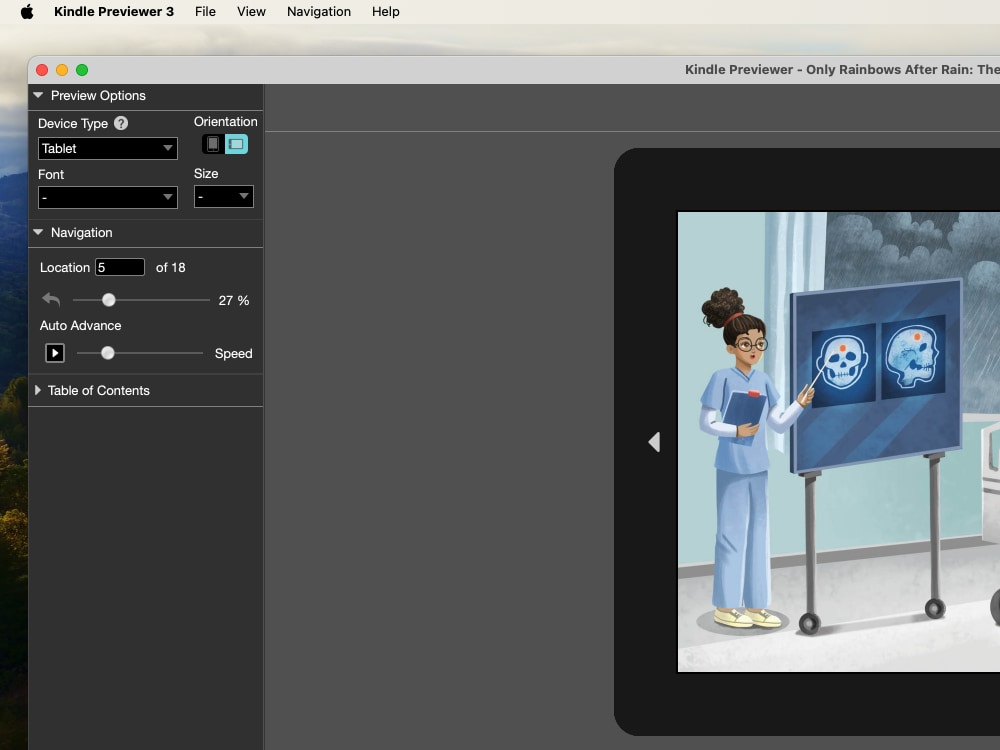Viewport: 1000px width, 750px height.
Task: Maximize the Kindle Previewer window
Action: pyautogui.click(x=82, y=70)
